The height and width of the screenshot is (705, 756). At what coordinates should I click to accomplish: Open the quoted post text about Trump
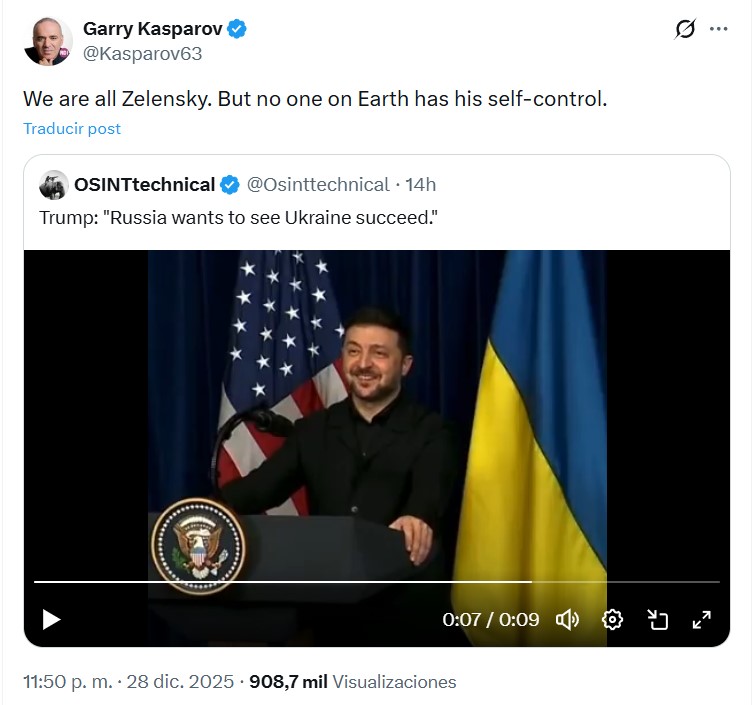pos(239,218)
